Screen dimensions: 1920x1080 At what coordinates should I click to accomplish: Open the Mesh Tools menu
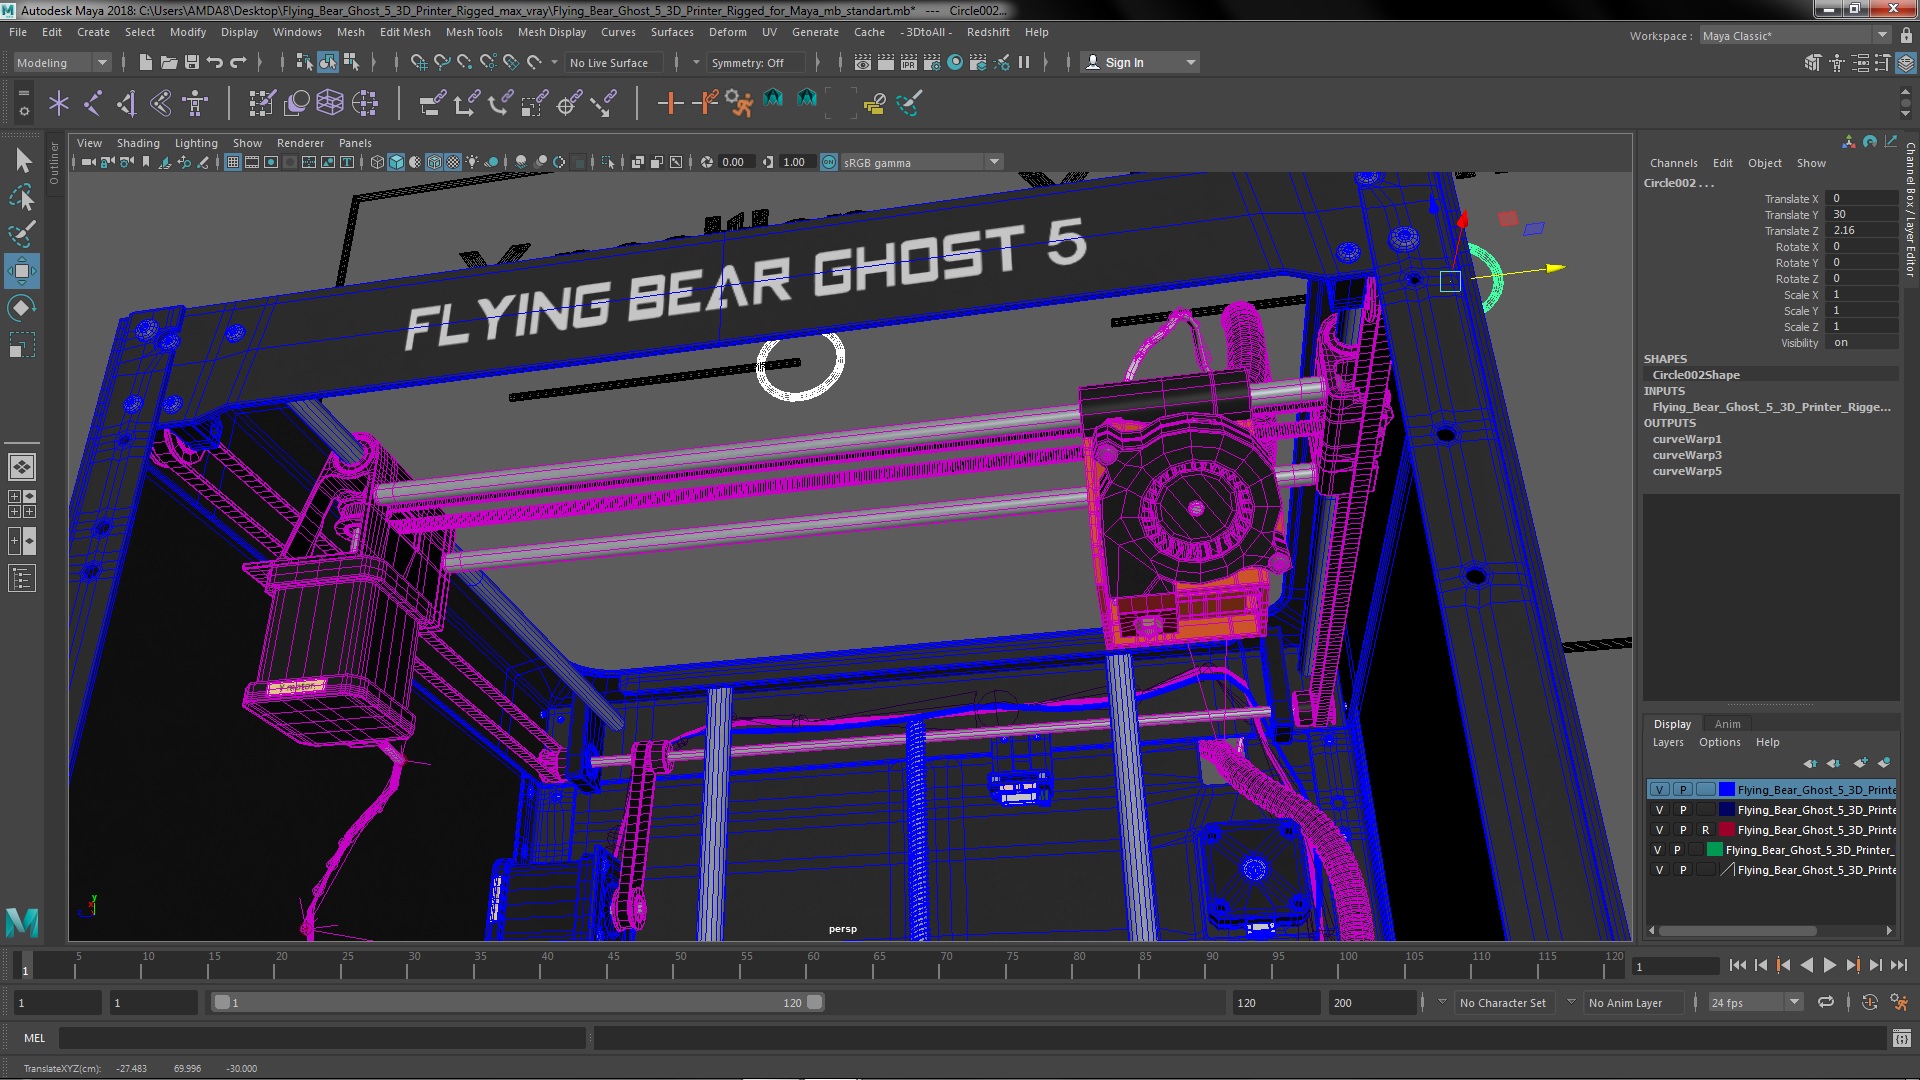[474, 32]
